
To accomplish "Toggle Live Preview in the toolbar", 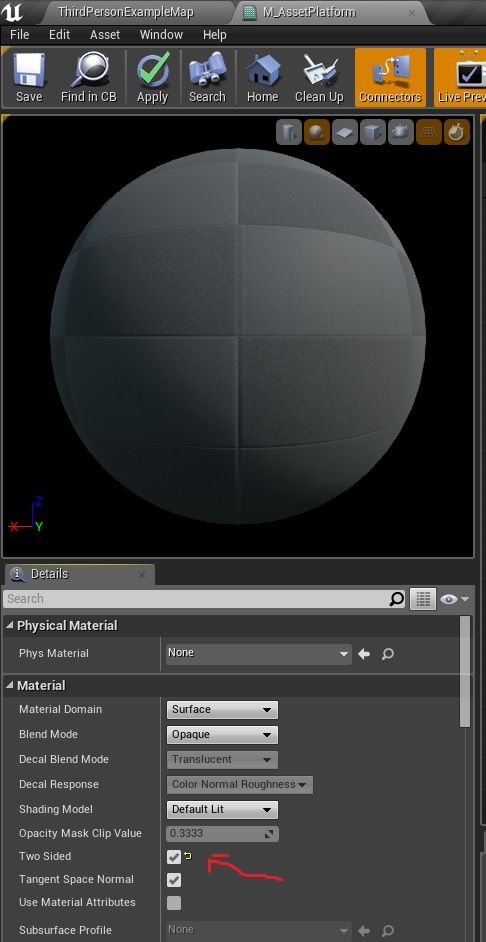I will pyautogui.click(x=461, y=78).
